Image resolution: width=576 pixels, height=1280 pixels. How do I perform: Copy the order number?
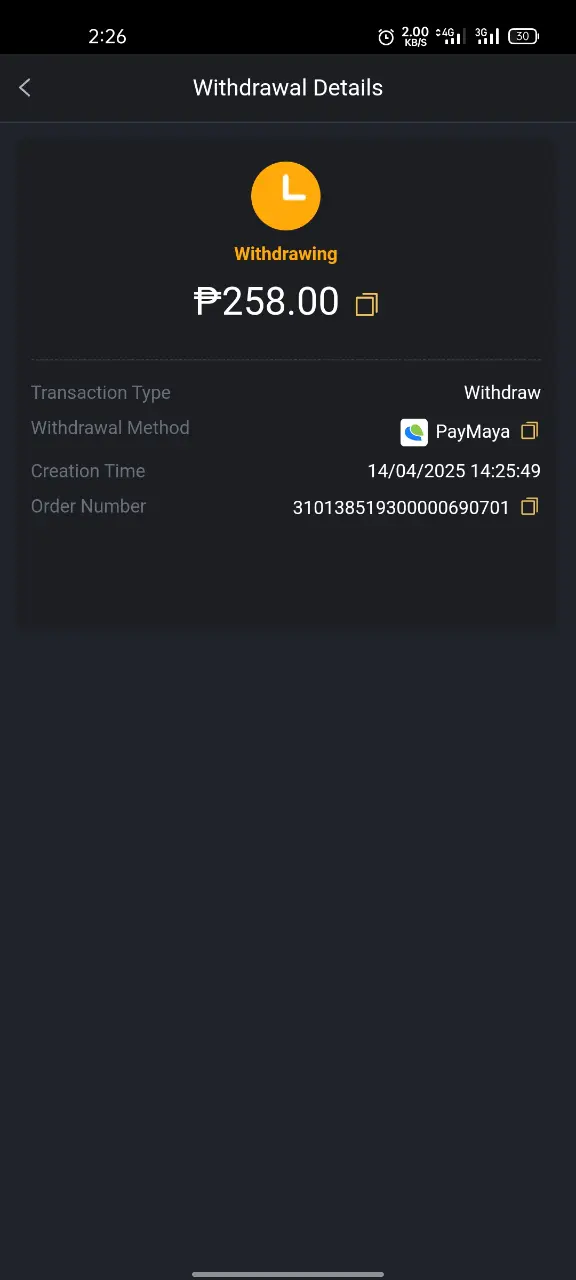point(530,507)
